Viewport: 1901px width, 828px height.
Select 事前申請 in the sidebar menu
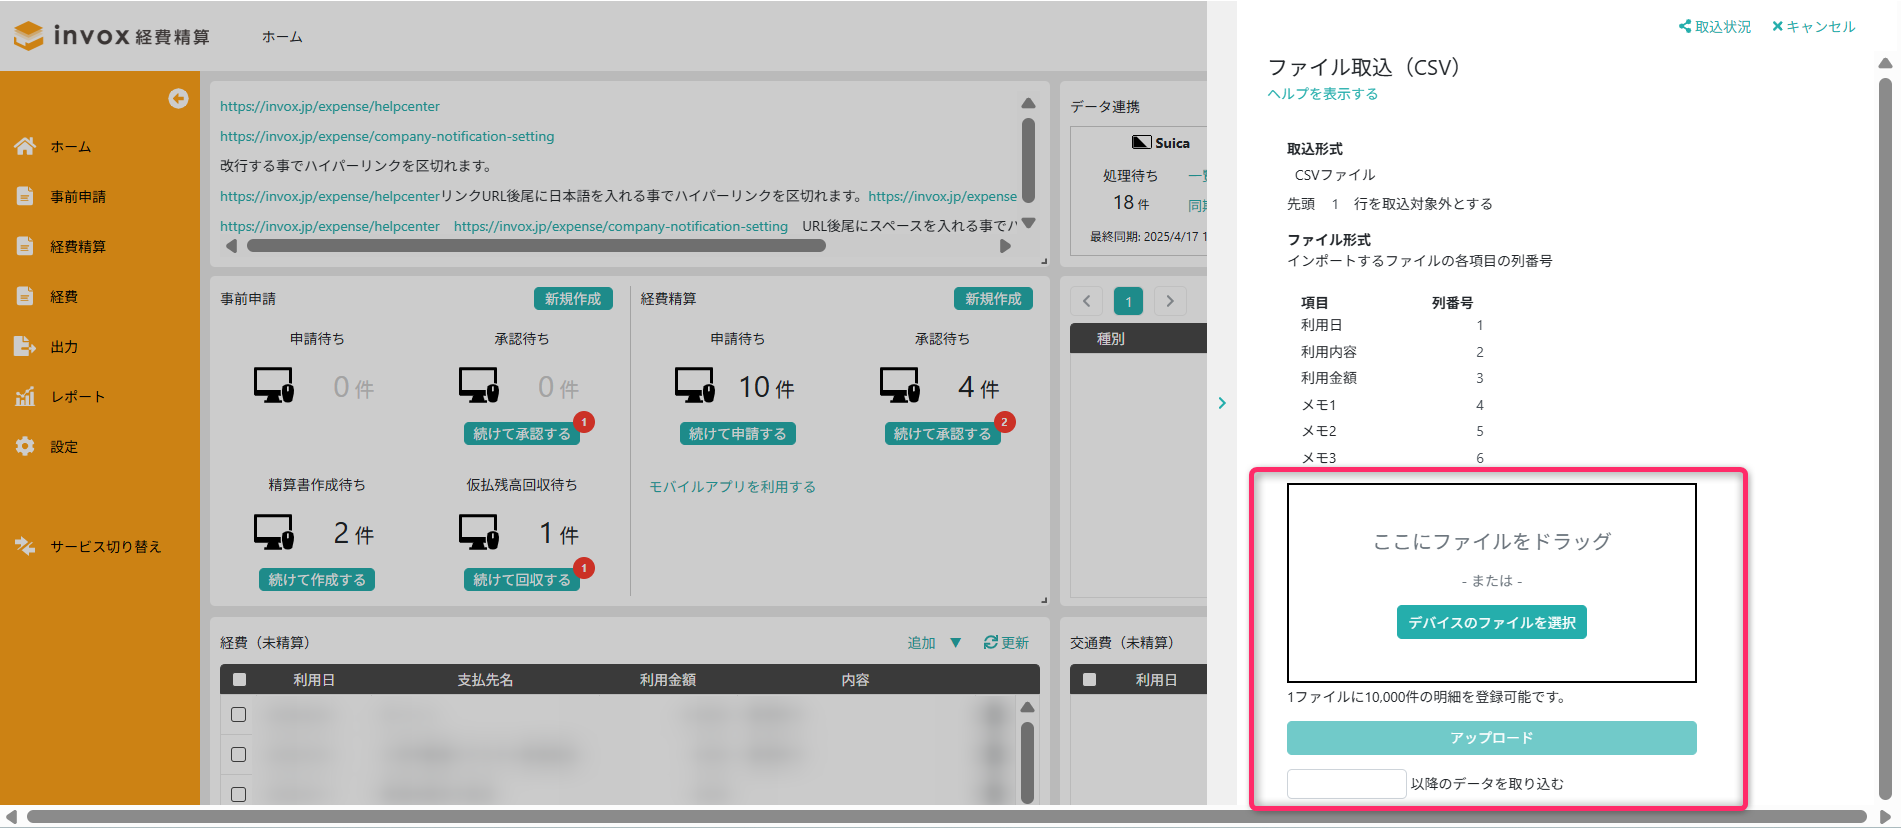(x=78, y=196)
